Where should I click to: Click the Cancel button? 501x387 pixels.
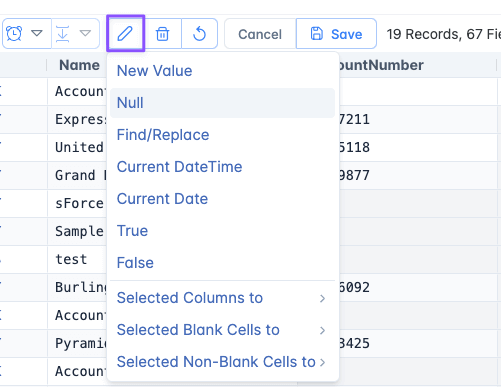coord(260,34)
